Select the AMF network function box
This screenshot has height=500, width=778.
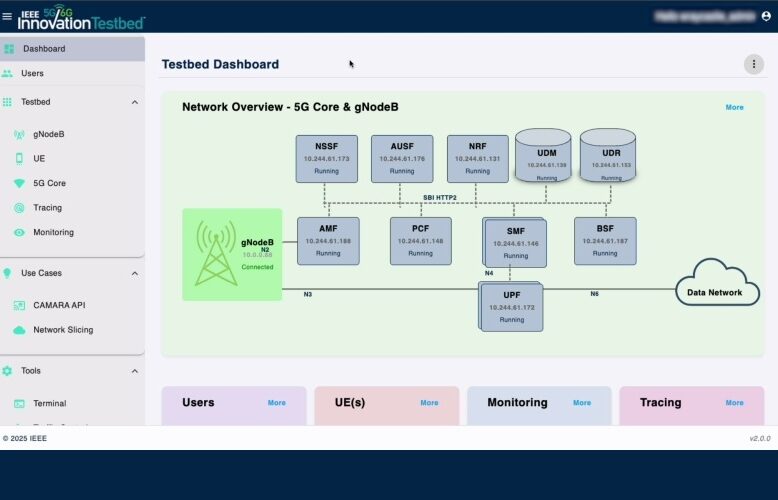pos(328,241)
